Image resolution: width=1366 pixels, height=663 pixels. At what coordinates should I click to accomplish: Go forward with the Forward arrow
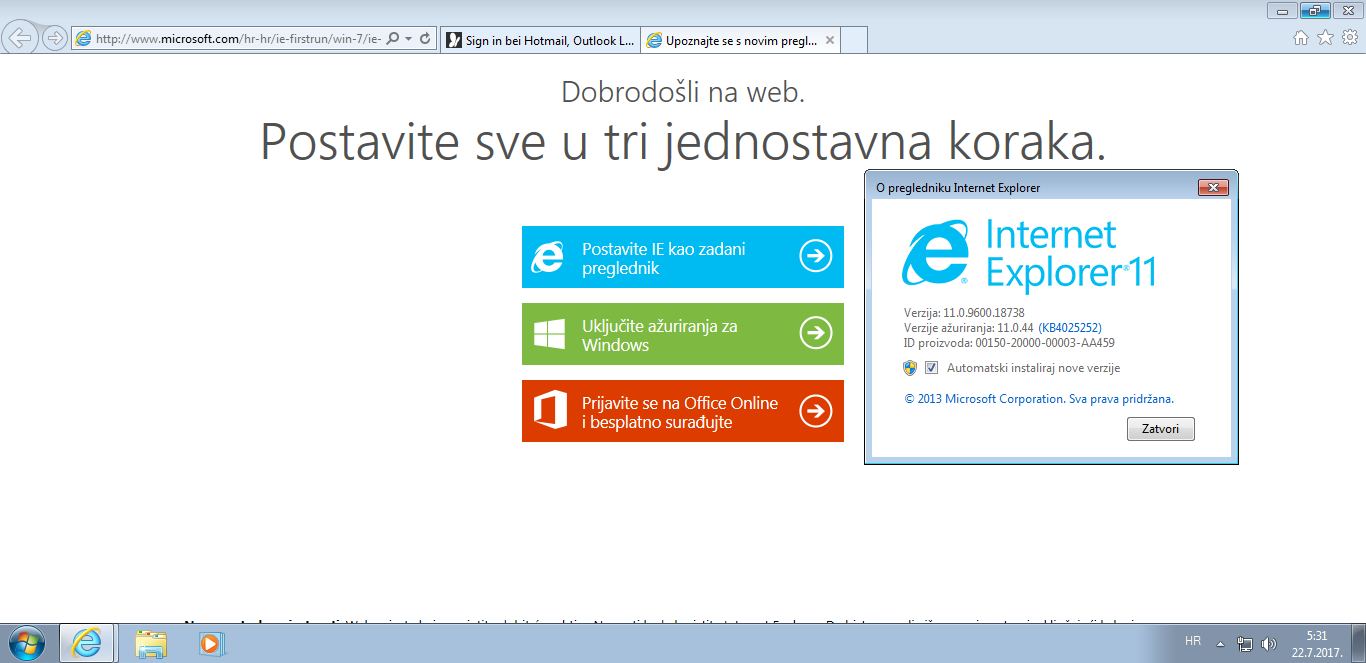[x=55, y=39]
